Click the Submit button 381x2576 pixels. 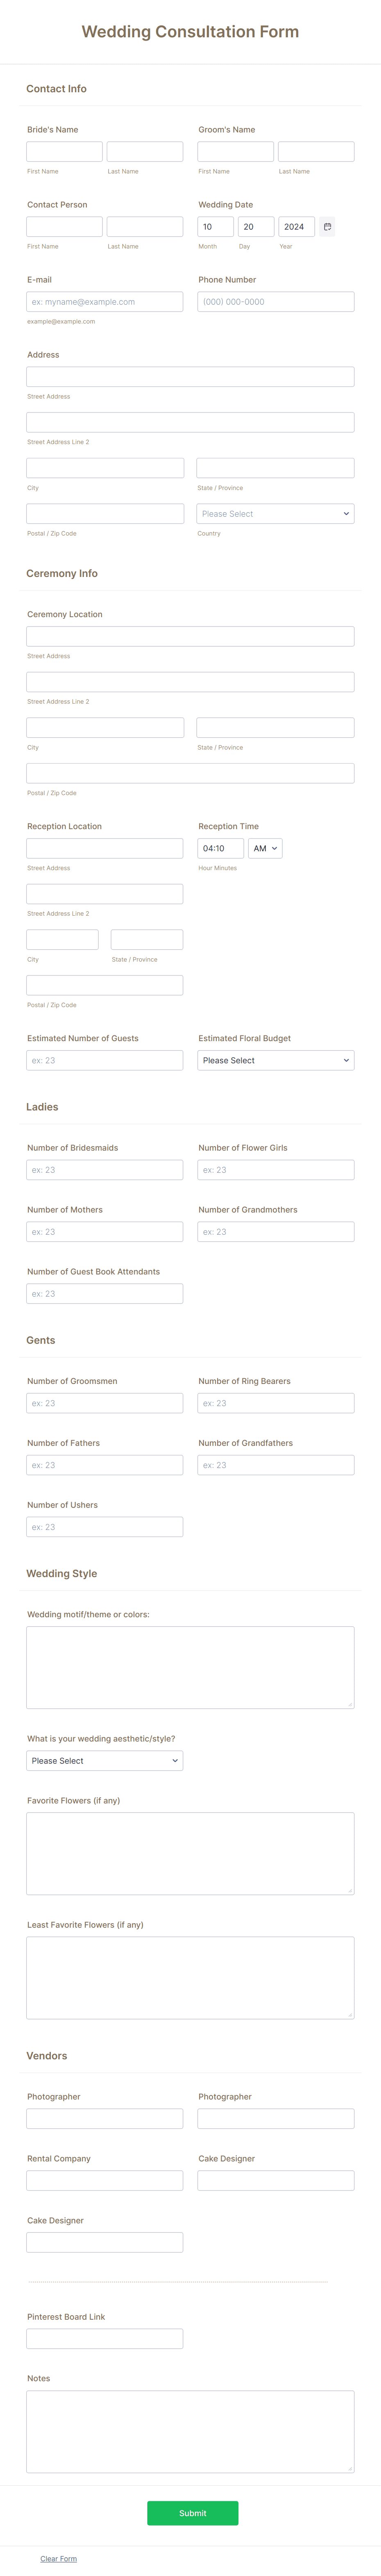192,2513
